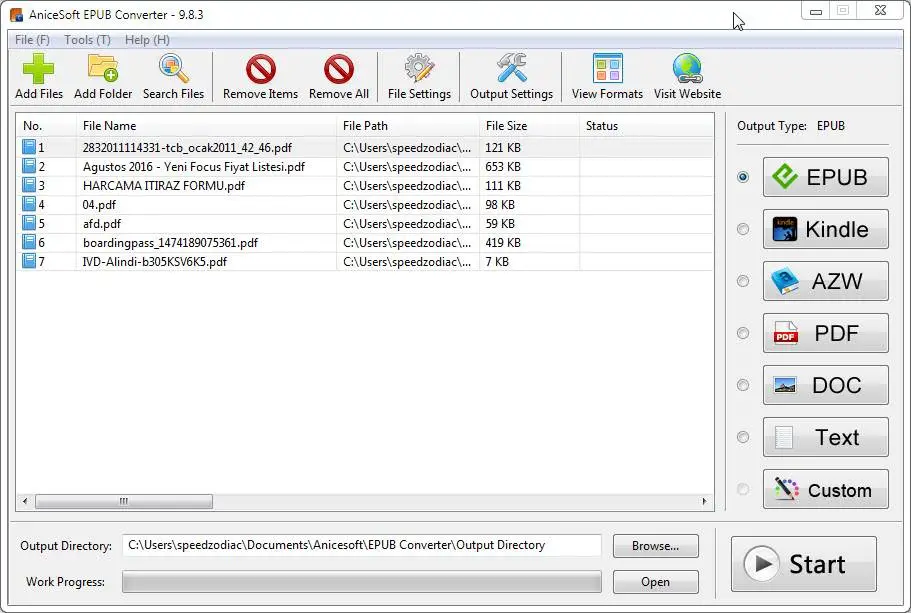Click the EPUB format button
Viewport: 911px width, 613px height.
[826, 177]
